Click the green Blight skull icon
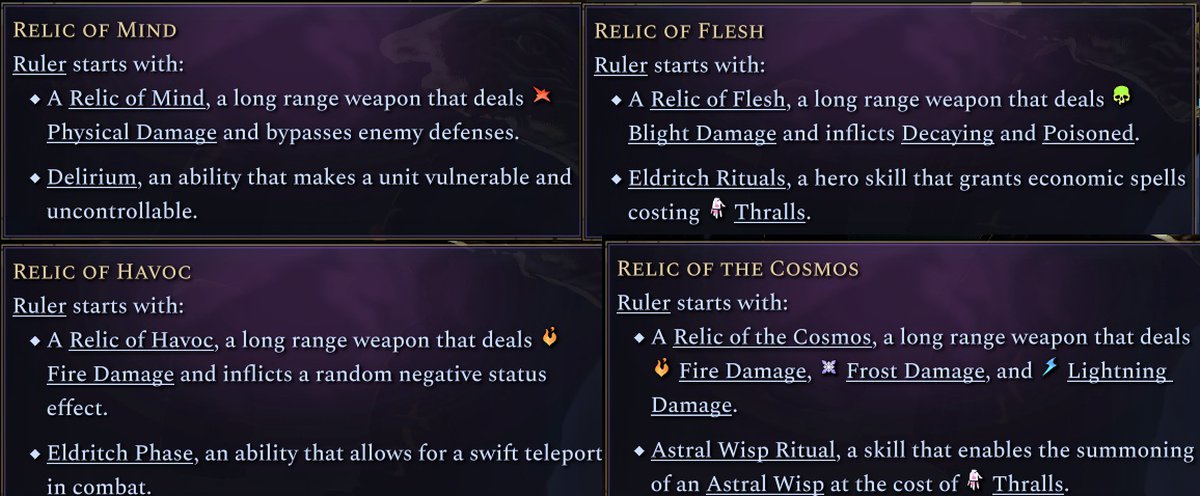The image size is (1200, 496). click(1122, 97)
